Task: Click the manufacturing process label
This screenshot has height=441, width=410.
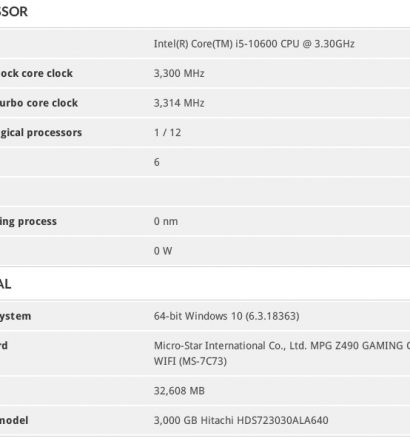Action: click(28, 222)
